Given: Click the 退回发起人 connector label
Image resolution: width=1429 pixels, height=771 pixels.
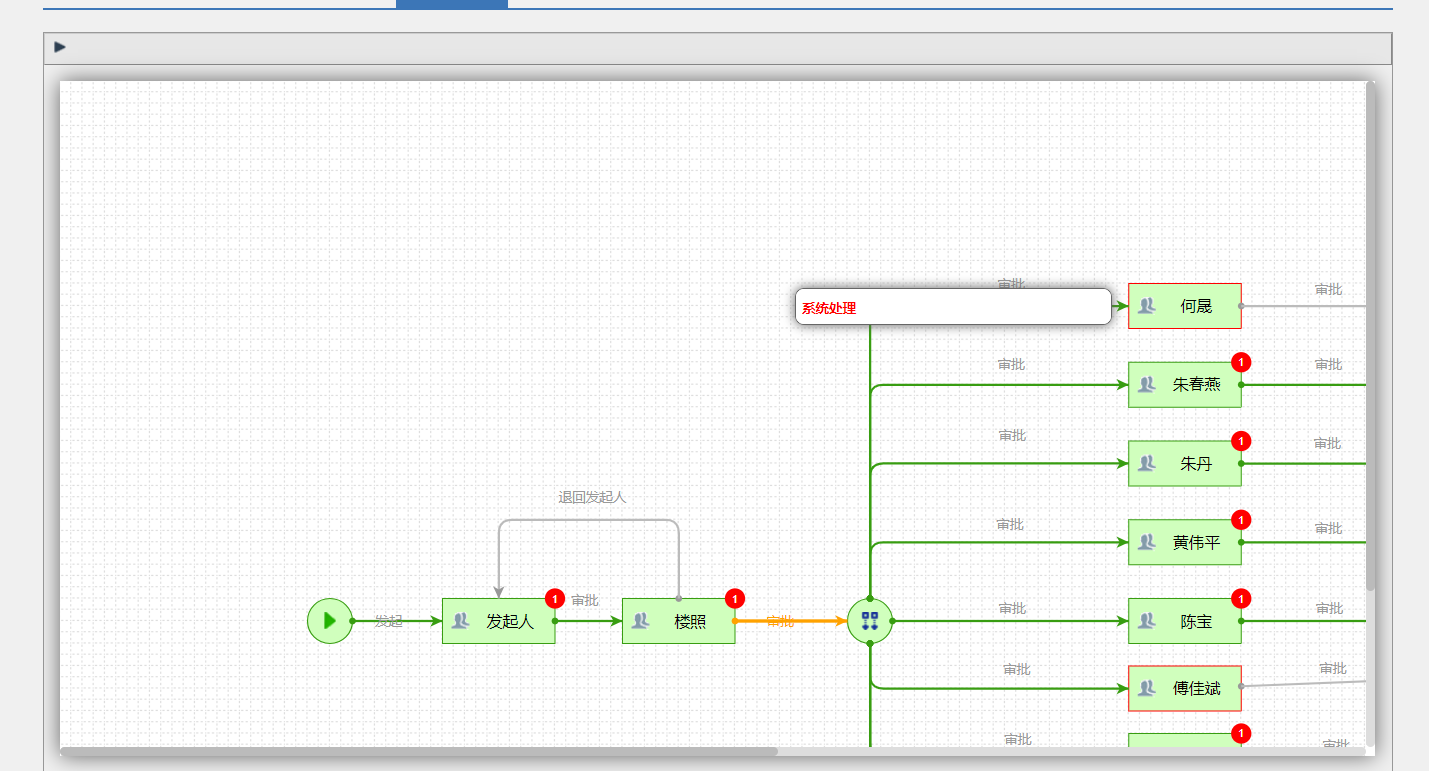Looking at the screenshot, I should [x=592, y=497].
